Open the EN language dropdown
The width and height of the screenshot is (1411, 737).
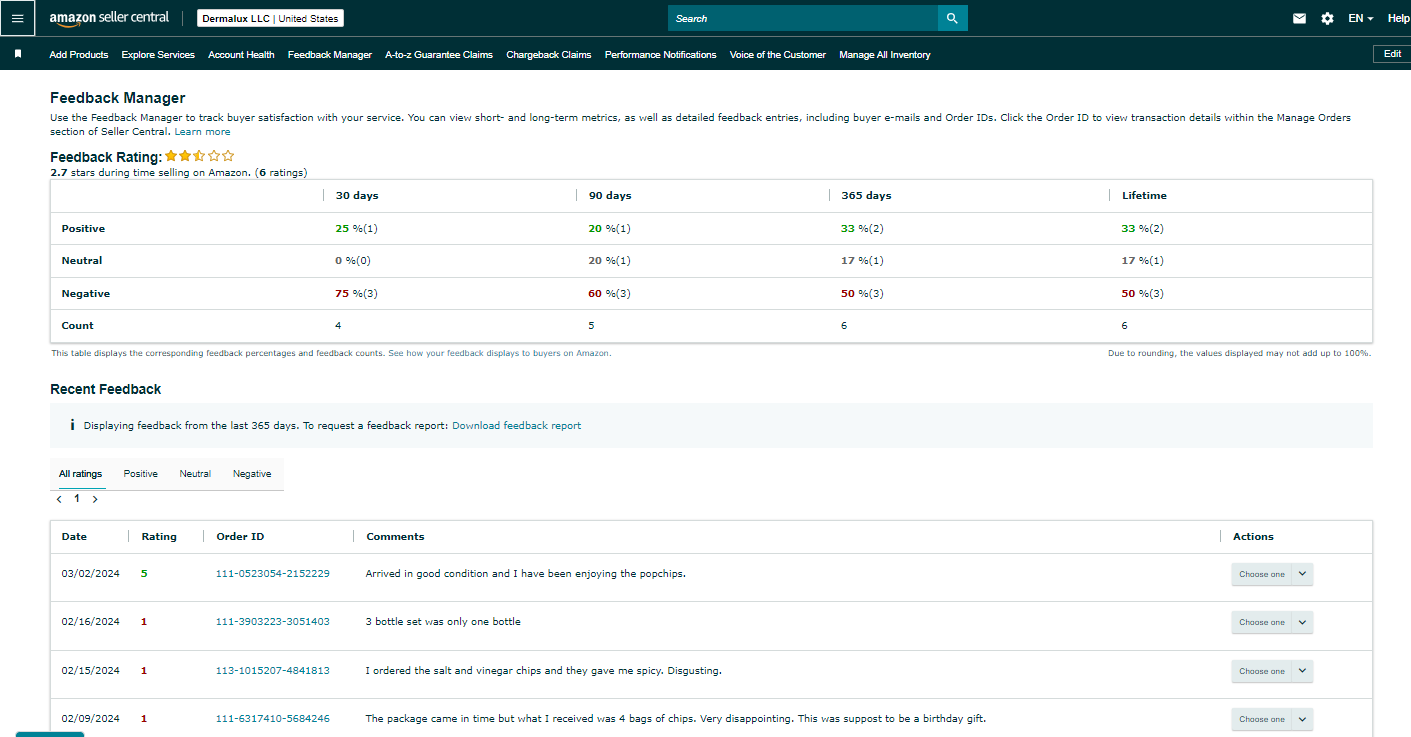1360,18
